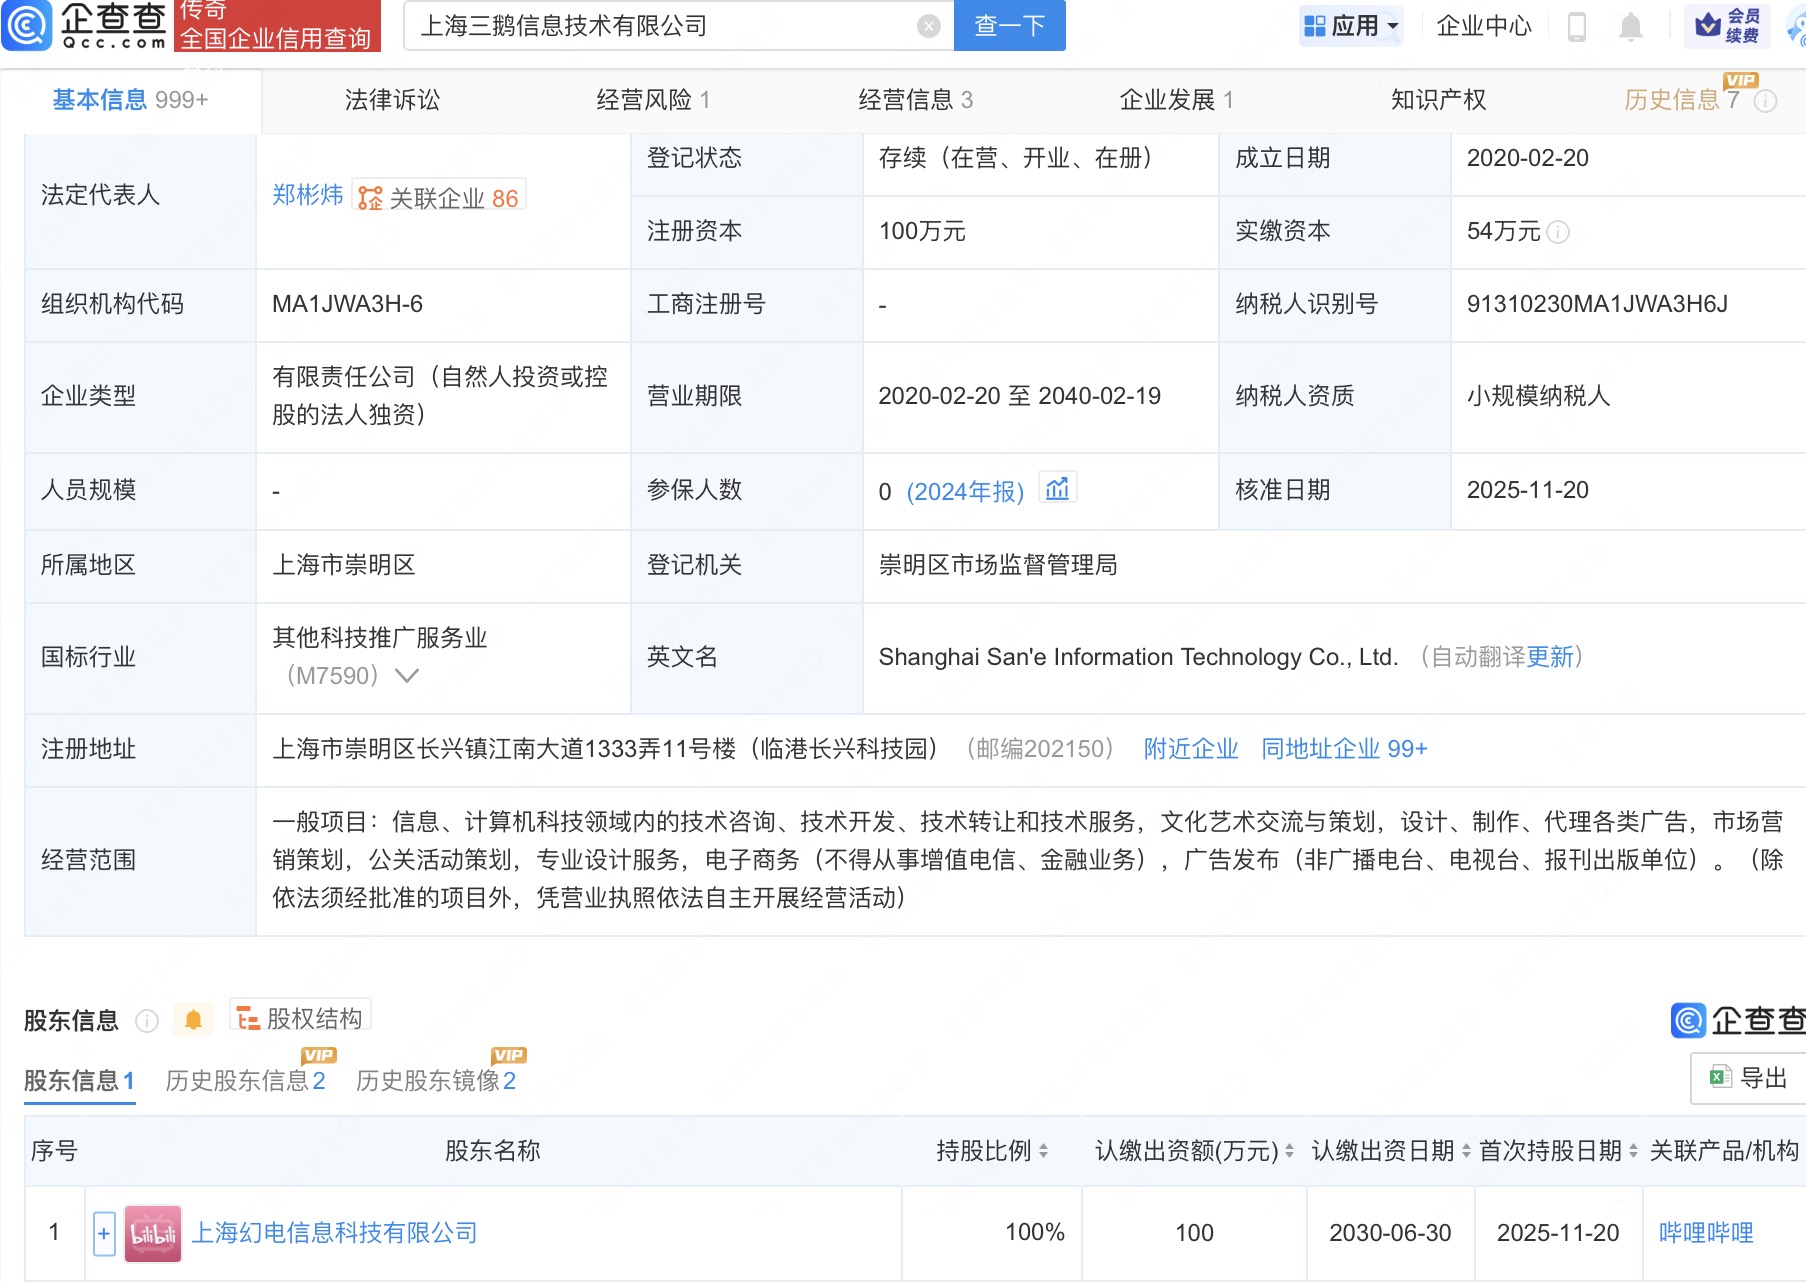Click the bilibili shareholder logo

(152, 1233)
